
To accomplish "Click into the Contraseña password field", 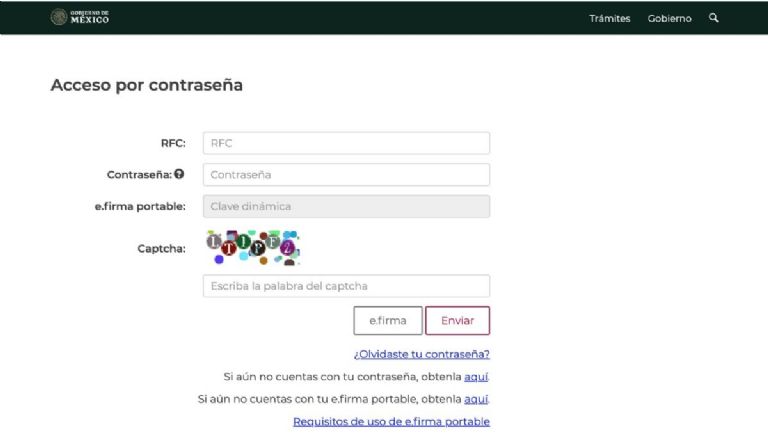I will tap(346, 175).
